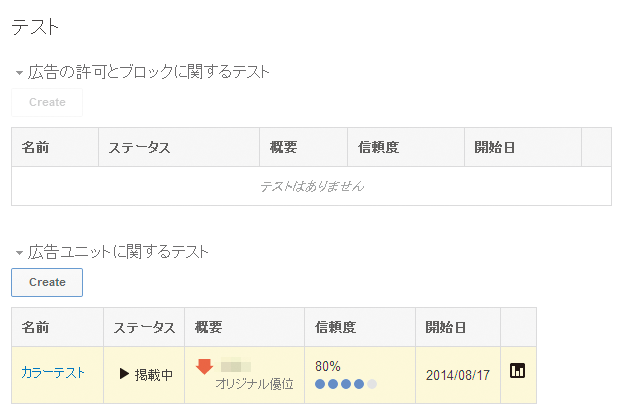Open the カラーテスト test link
Viewport: 626px width, 417px height.
click(53, 373)
